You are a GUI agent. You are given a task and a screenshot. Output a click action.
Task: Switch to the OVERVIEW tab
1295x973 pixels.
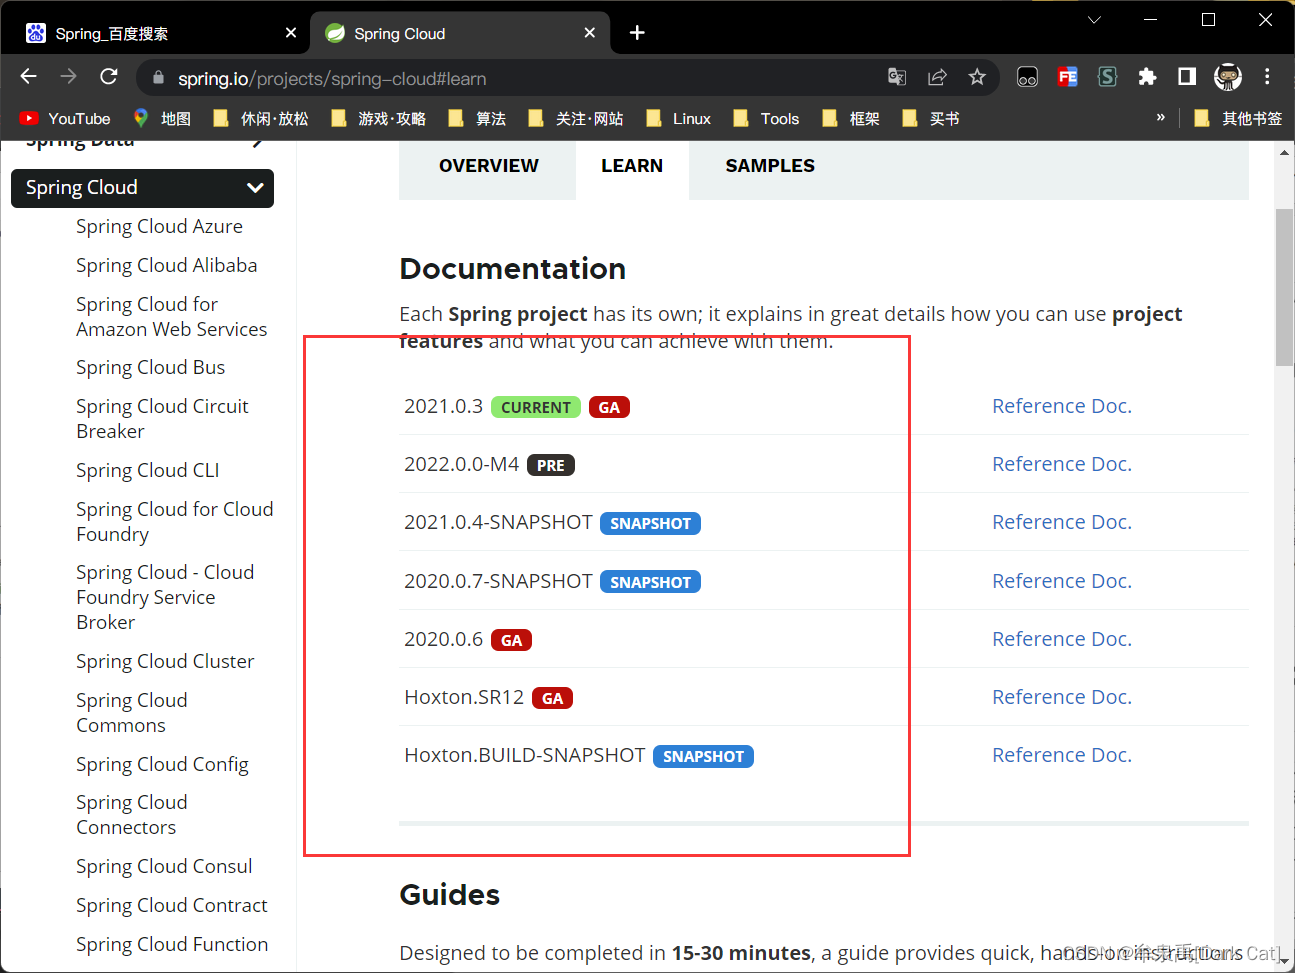(x=489, y=166)
